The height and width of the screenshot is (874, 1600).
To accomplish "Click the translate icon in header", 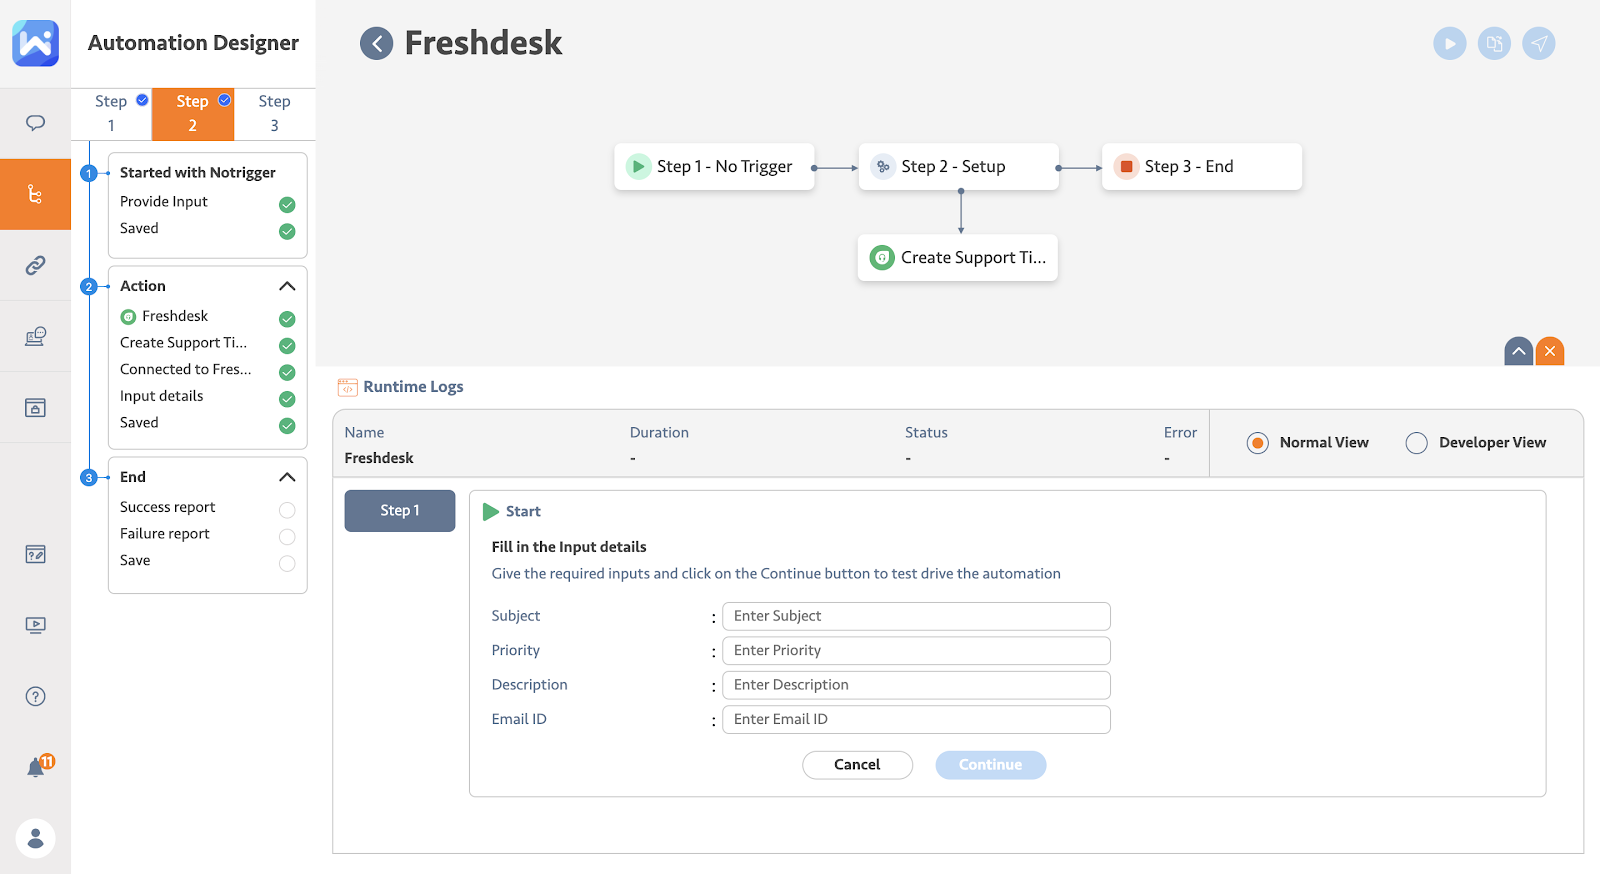I will point(1494,43).
